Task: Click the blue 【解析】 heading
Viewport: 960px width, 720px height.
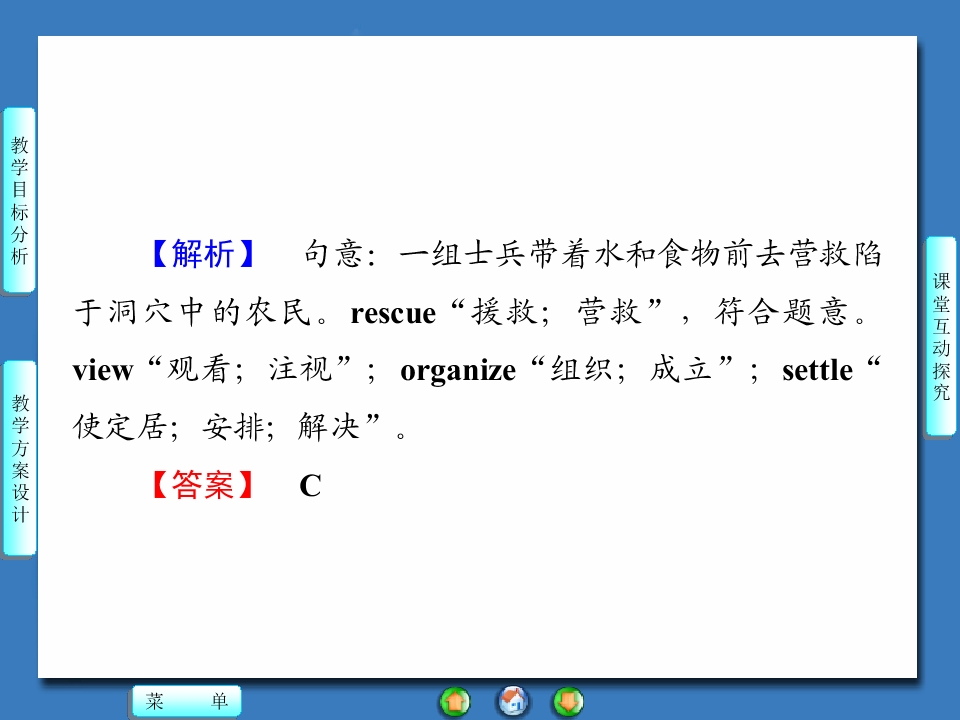Action: coord(203,253)
